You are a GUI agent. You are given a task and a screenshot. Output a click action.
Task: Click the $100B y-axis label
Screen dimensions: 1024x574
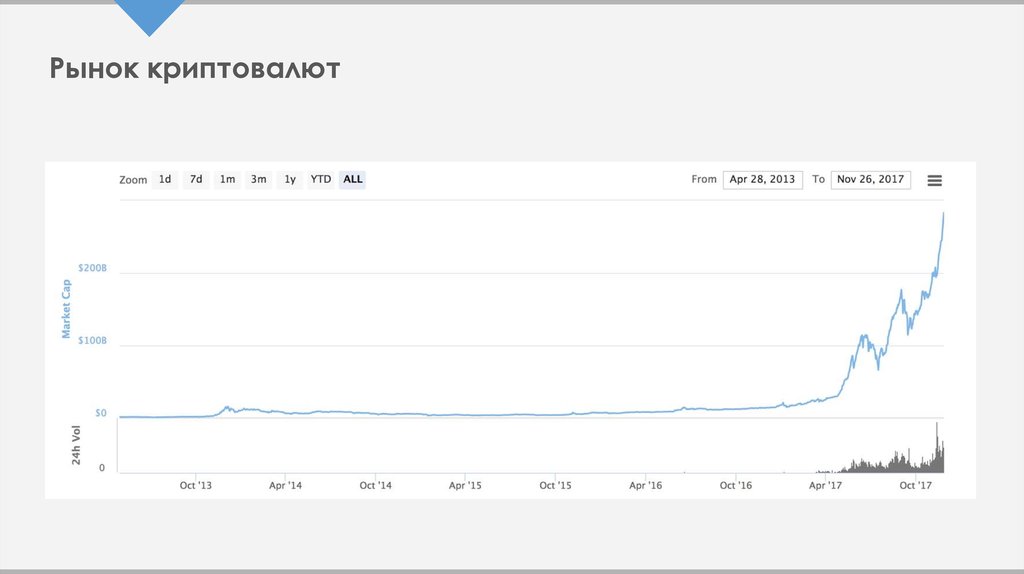[x=92, y=342]
